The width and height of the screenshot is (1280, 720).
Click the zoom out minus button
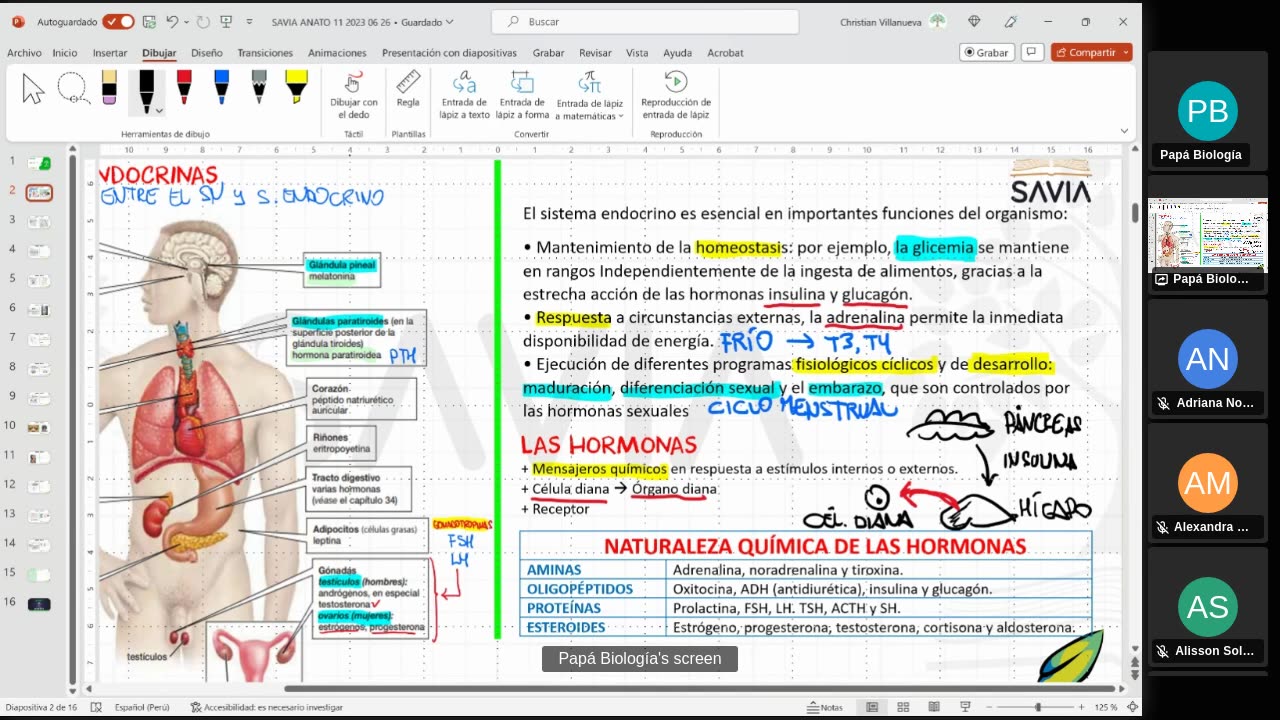988,707
